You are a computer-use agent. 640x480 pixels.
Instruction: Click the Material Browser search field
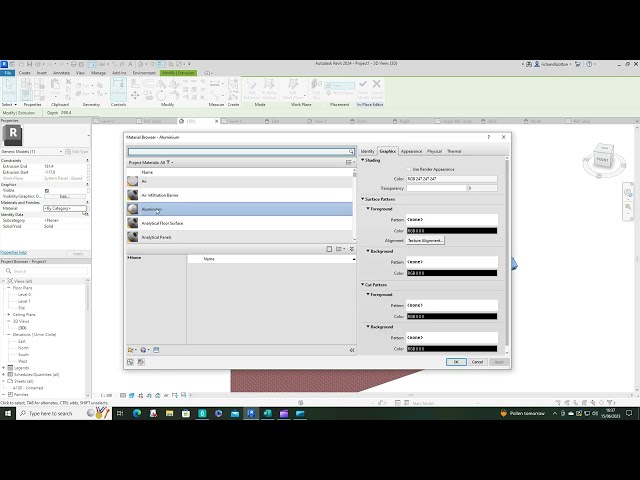pos(238,151)
